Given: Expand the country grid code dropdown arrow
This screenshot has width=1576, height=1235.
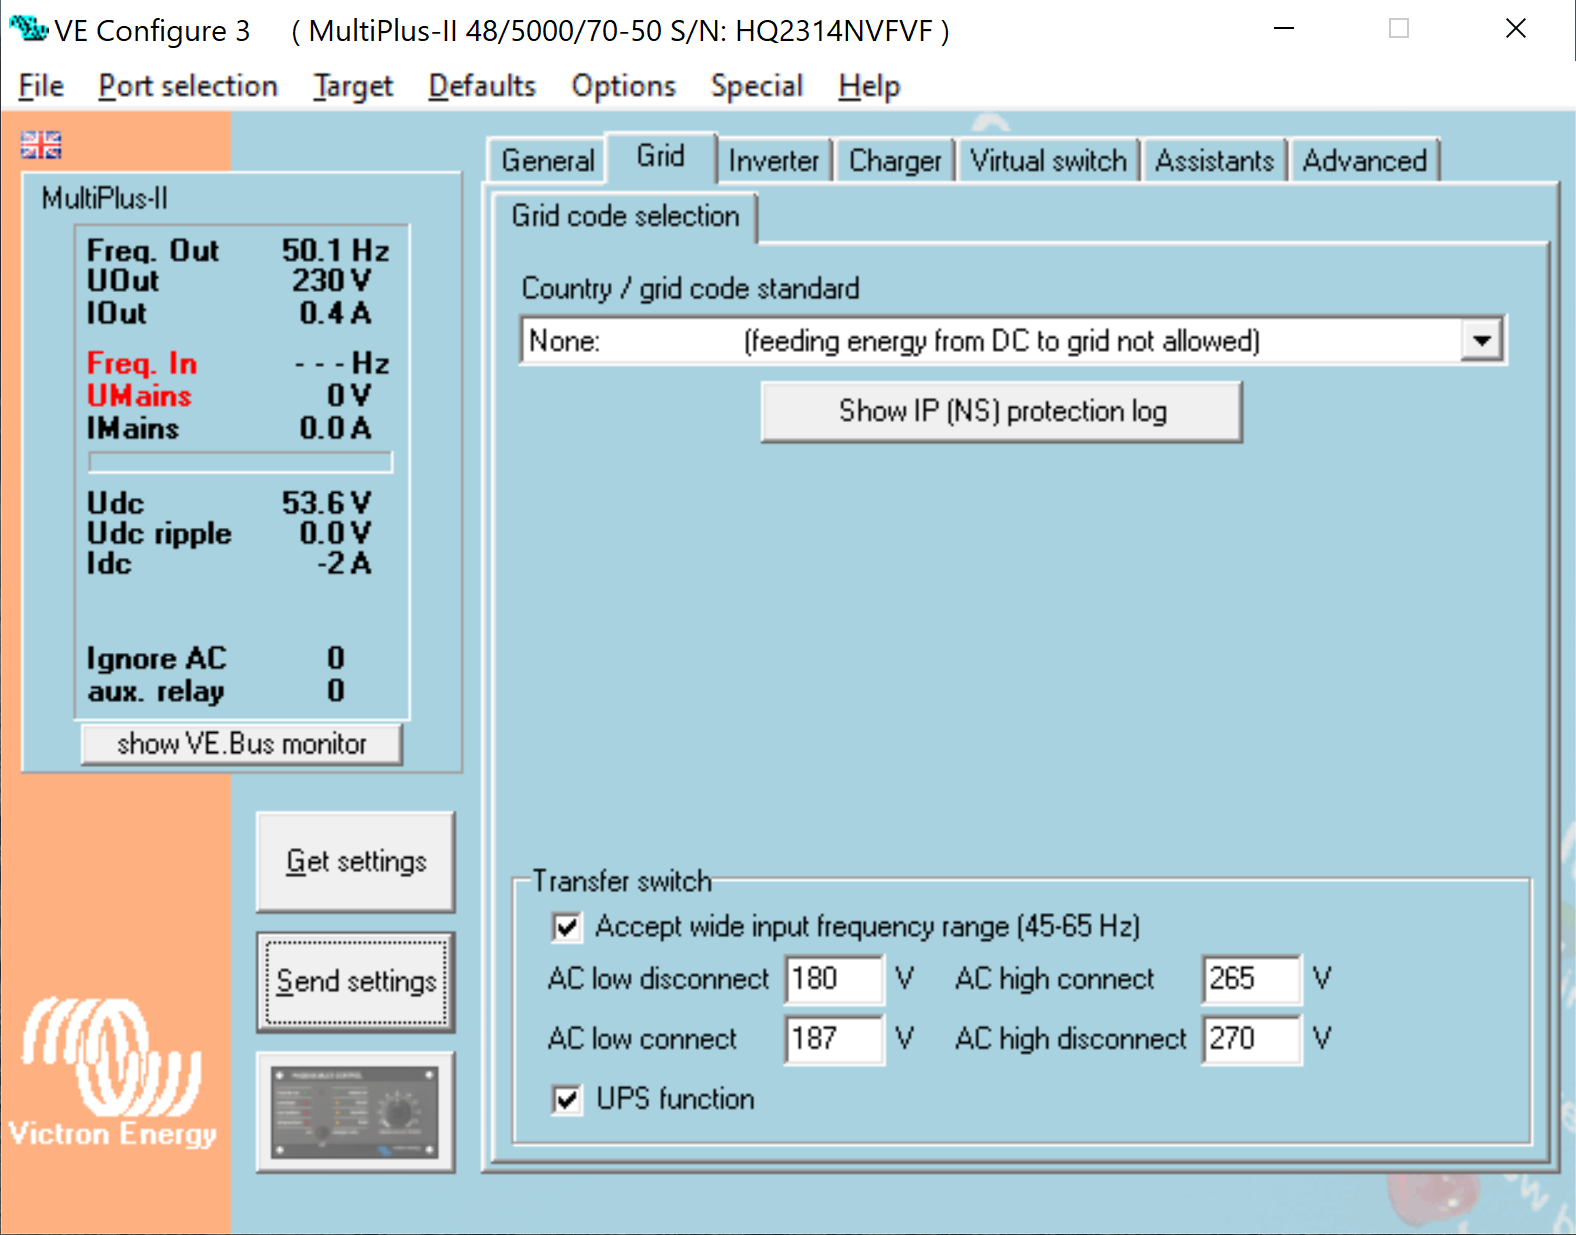Looking at the screenshot, I should (x=1482, y=341).
